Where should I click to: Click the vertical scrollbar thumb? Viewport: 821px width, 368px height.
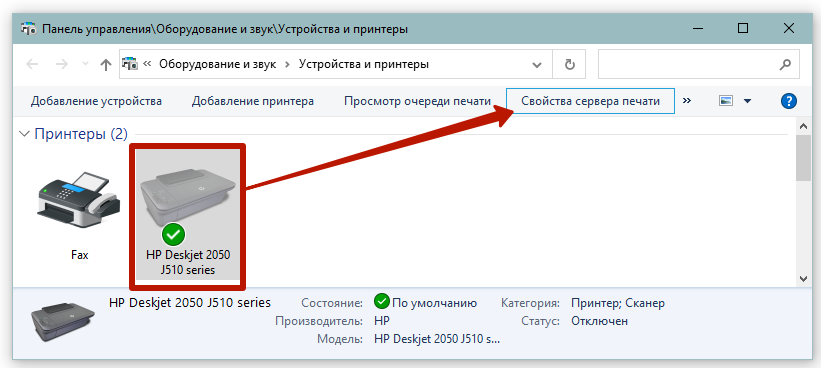point(803,158)
